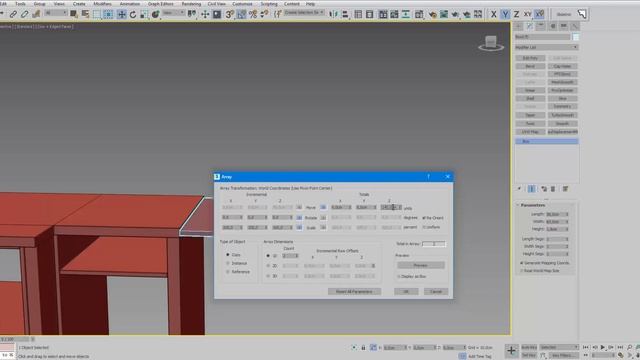
Task: Click Rotate incremental arrow in Array
Action: click(299, 218)
